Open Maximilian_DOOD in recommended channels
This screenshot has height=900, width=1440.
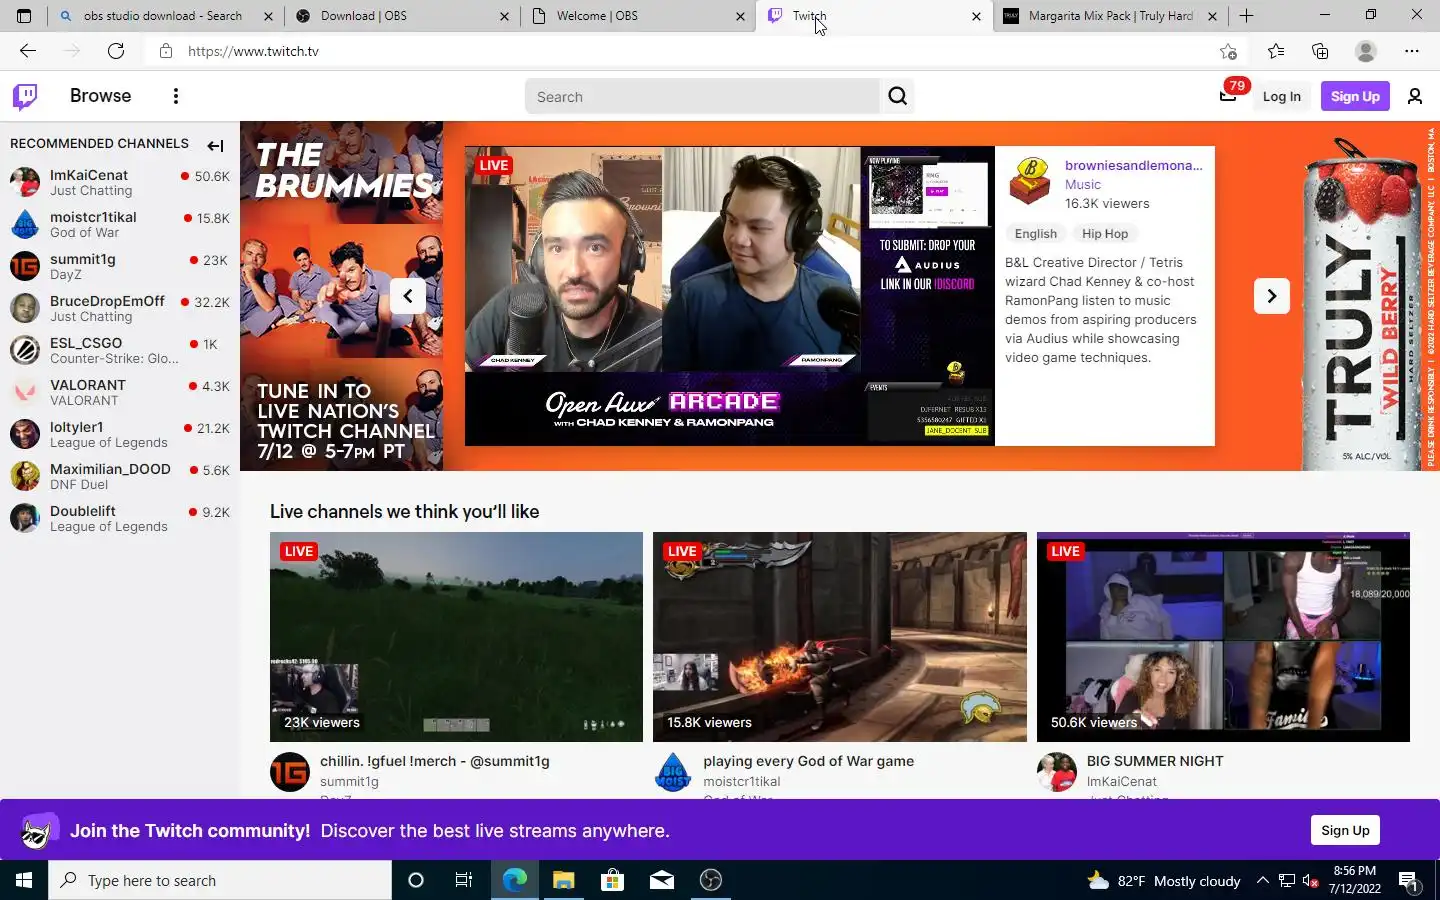(120, 476)
